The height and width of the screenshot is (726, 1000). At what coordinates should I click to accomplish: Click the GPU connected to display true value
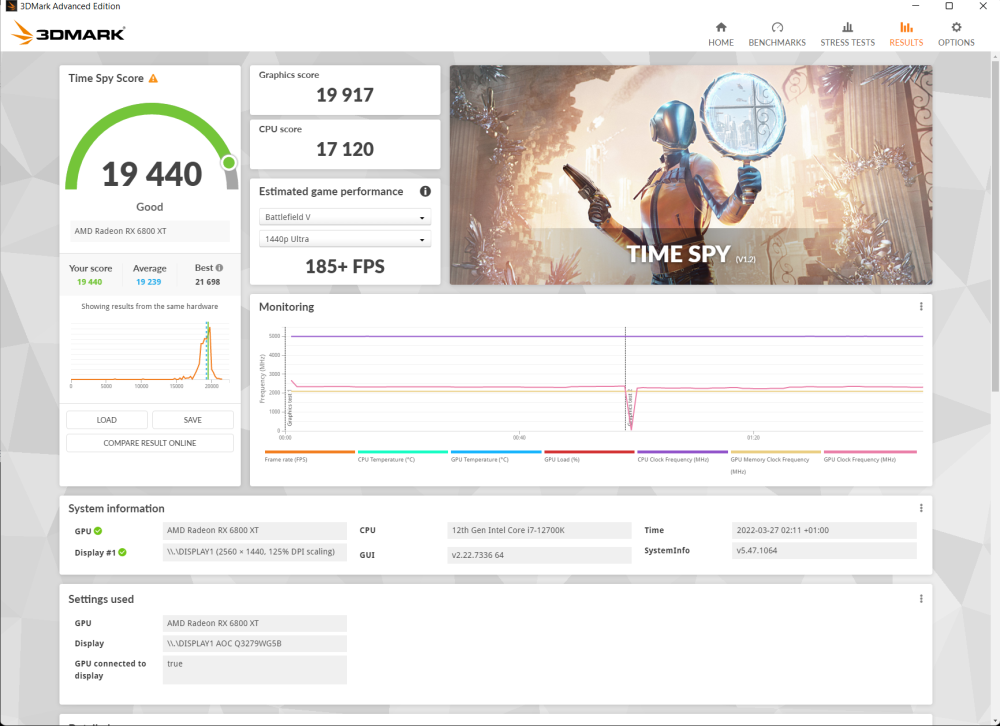pos(254,670)
